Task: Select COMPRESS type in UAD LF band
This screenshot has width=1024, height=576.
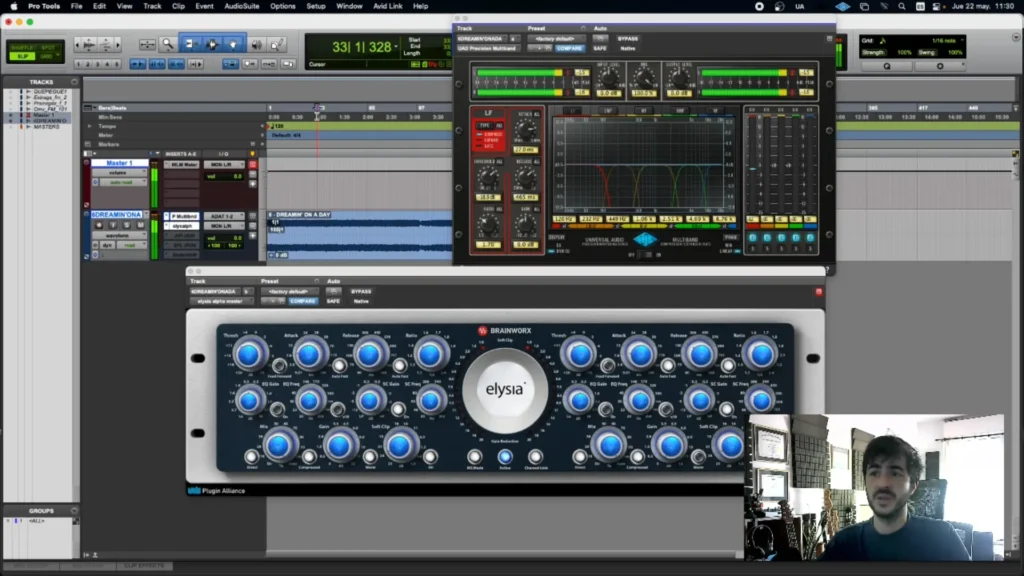Action: point(491,135)
